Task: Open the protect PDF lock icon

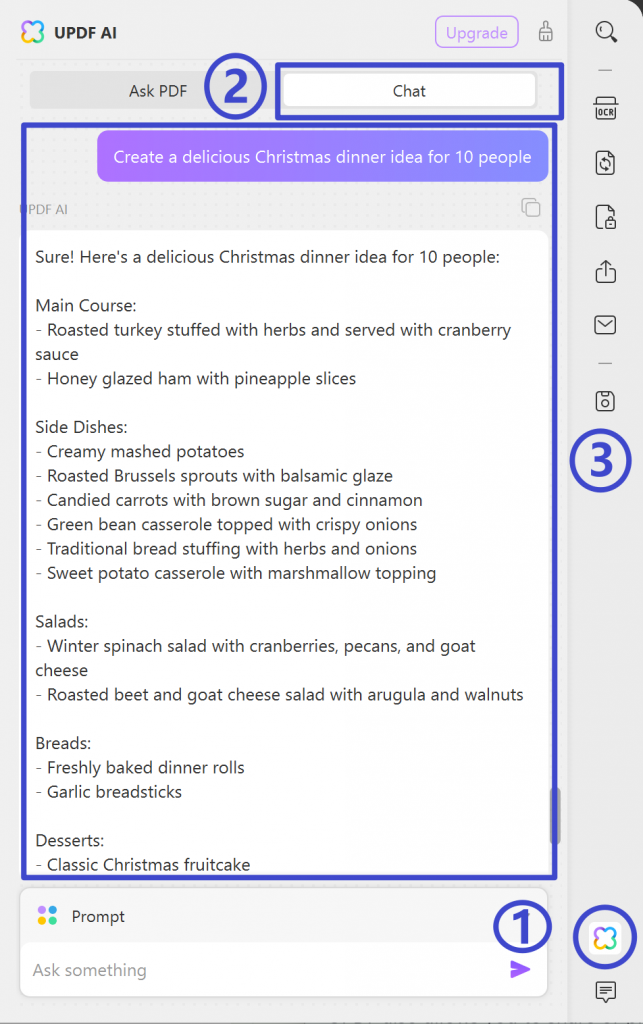Action: click(605, 217)
